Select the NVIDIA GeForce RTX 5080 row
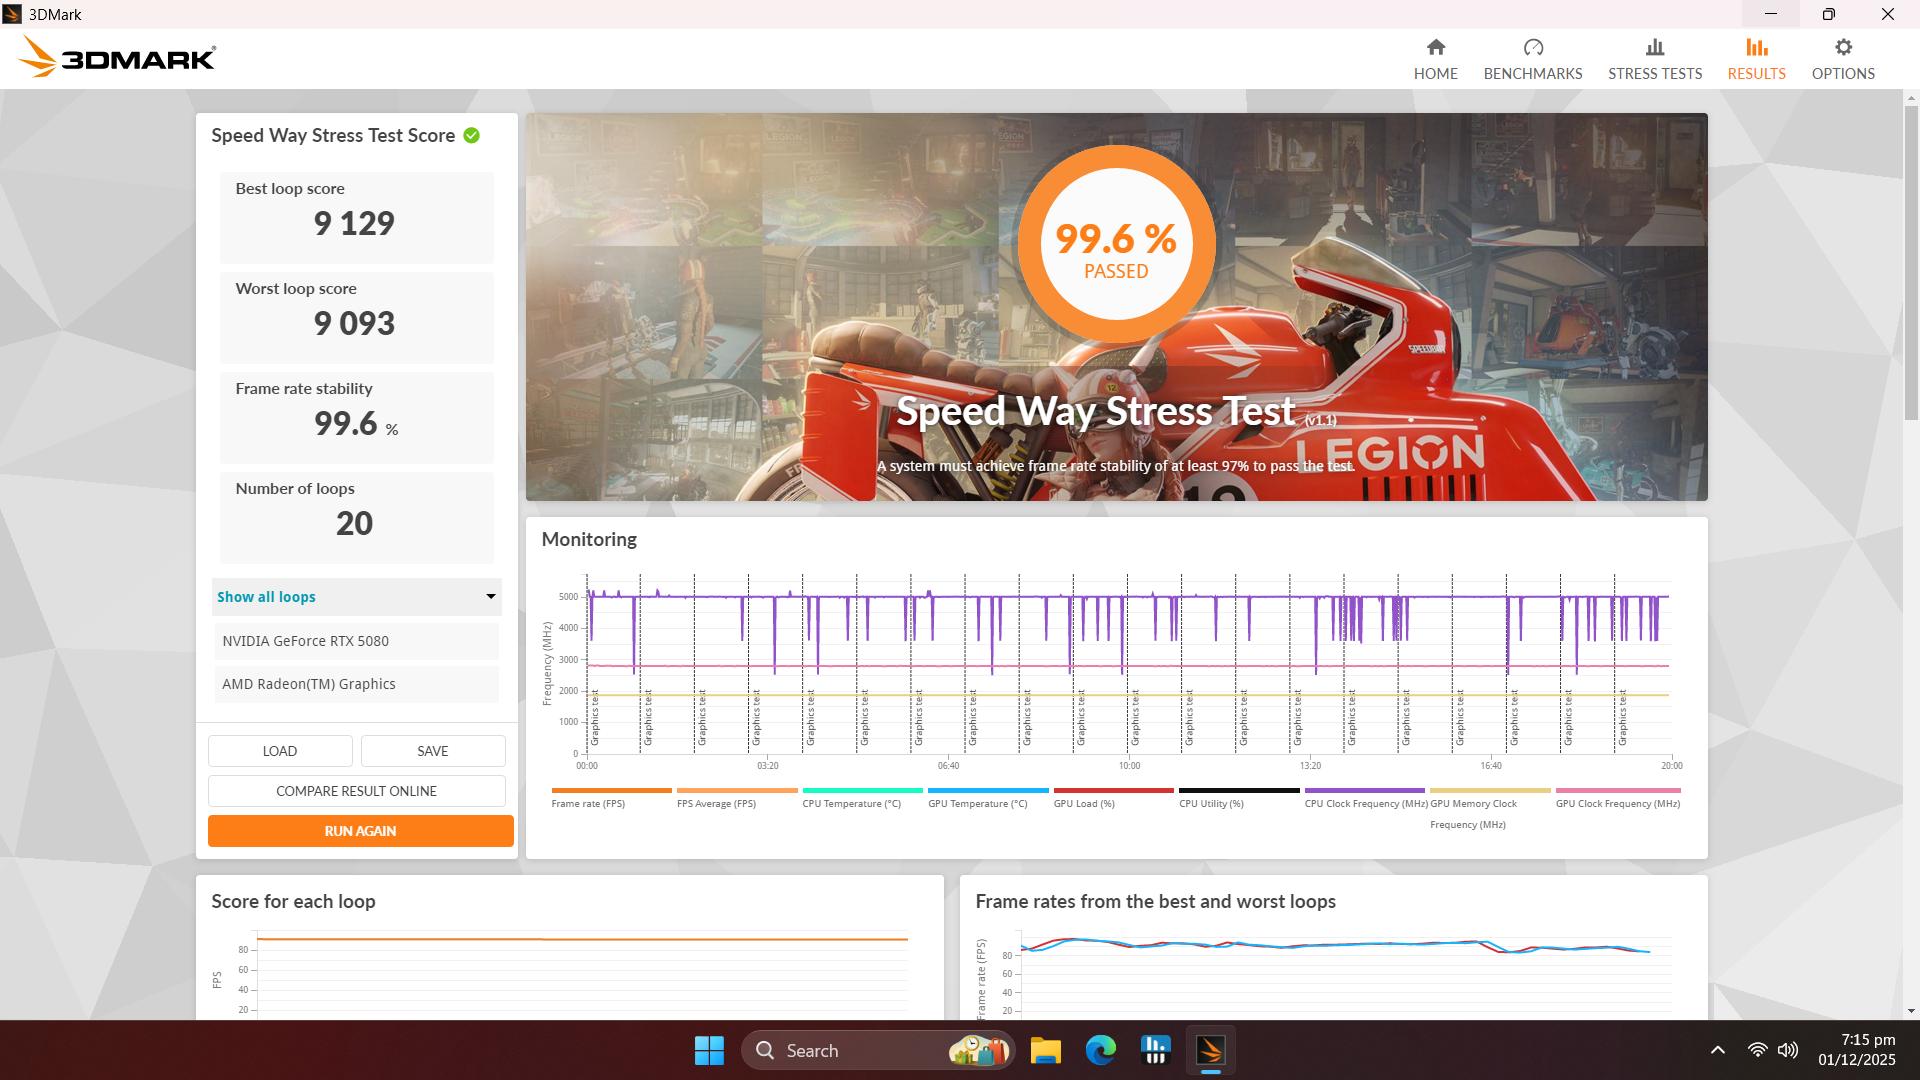This screenshot has height=1080, width=1920. [x=356, y=641]
